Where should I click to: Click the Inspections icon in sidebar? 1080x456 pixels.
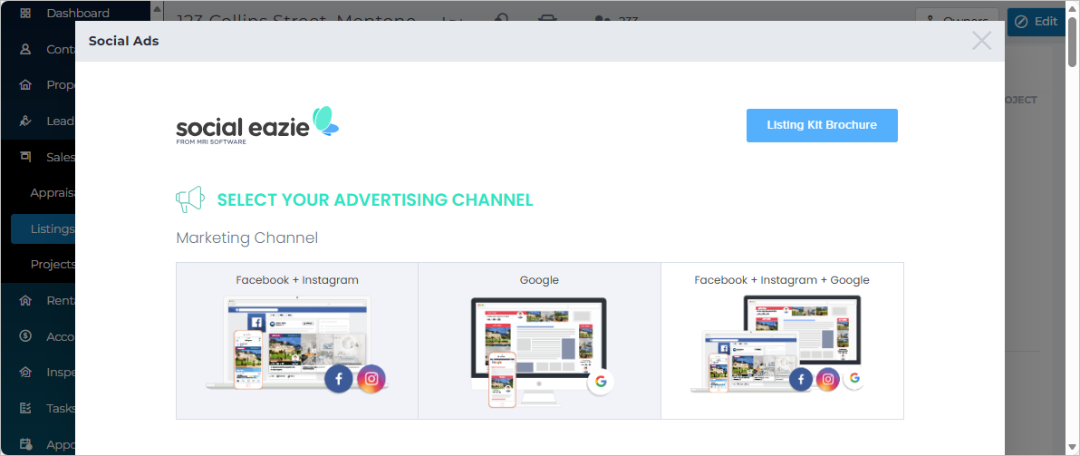pos(25,373)
